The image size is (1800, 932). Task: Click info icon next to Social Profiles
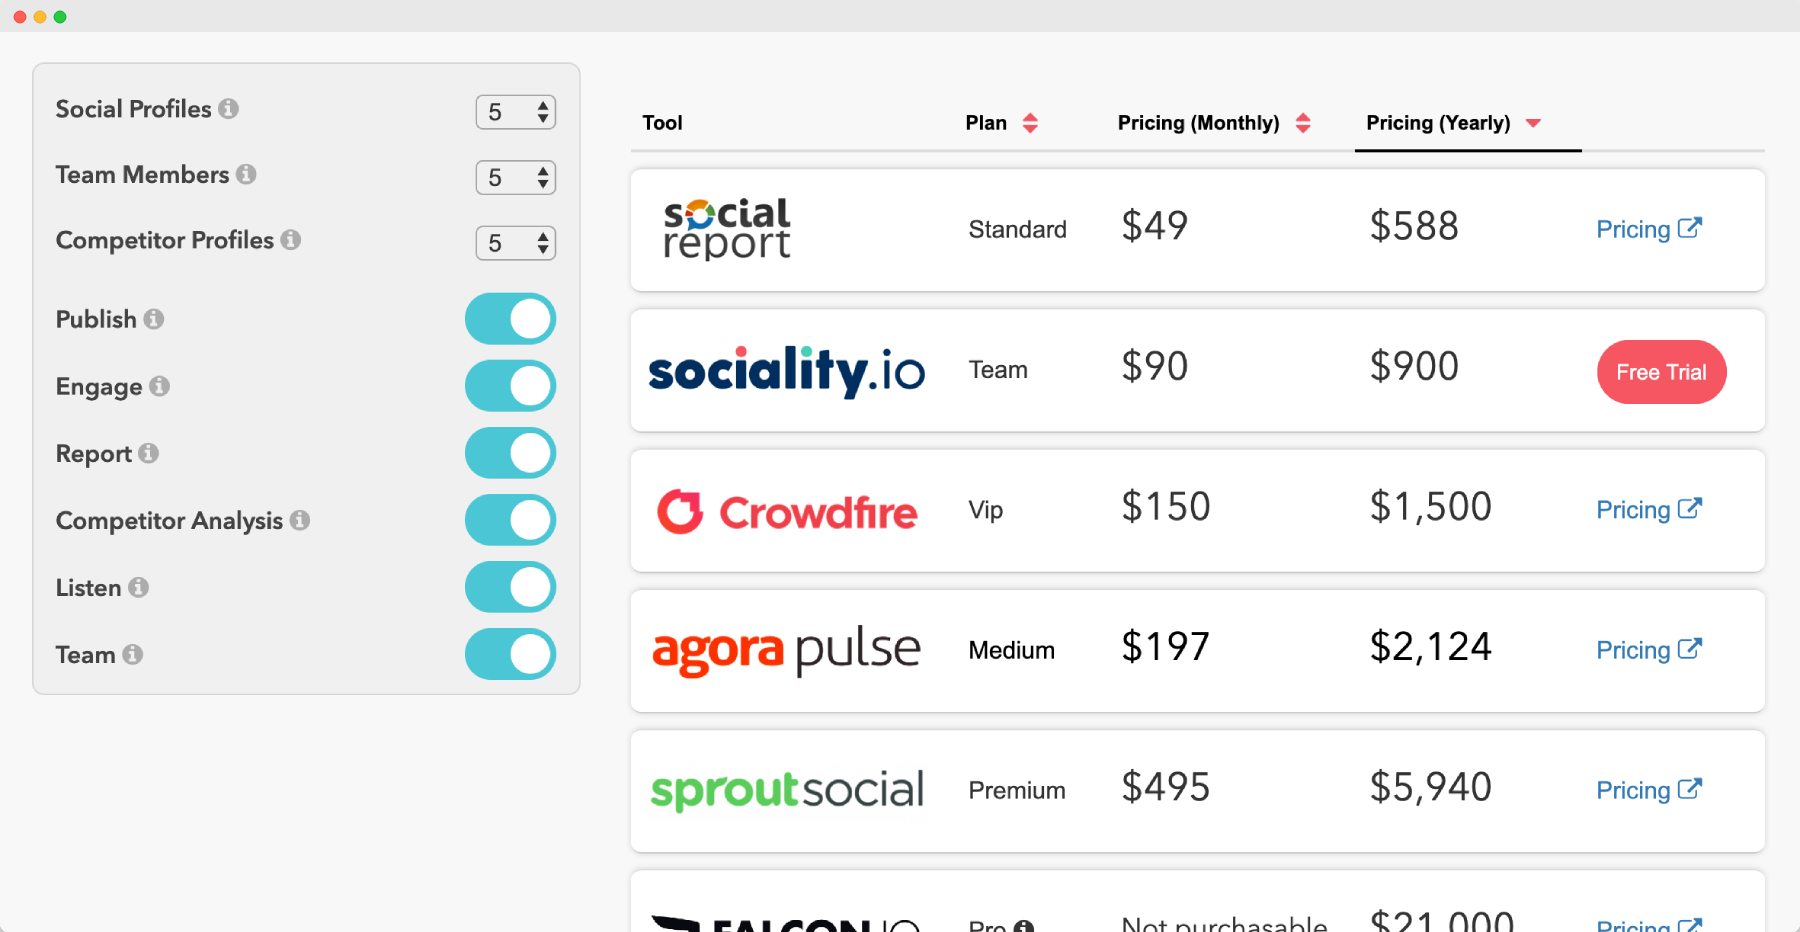[229, 109]
